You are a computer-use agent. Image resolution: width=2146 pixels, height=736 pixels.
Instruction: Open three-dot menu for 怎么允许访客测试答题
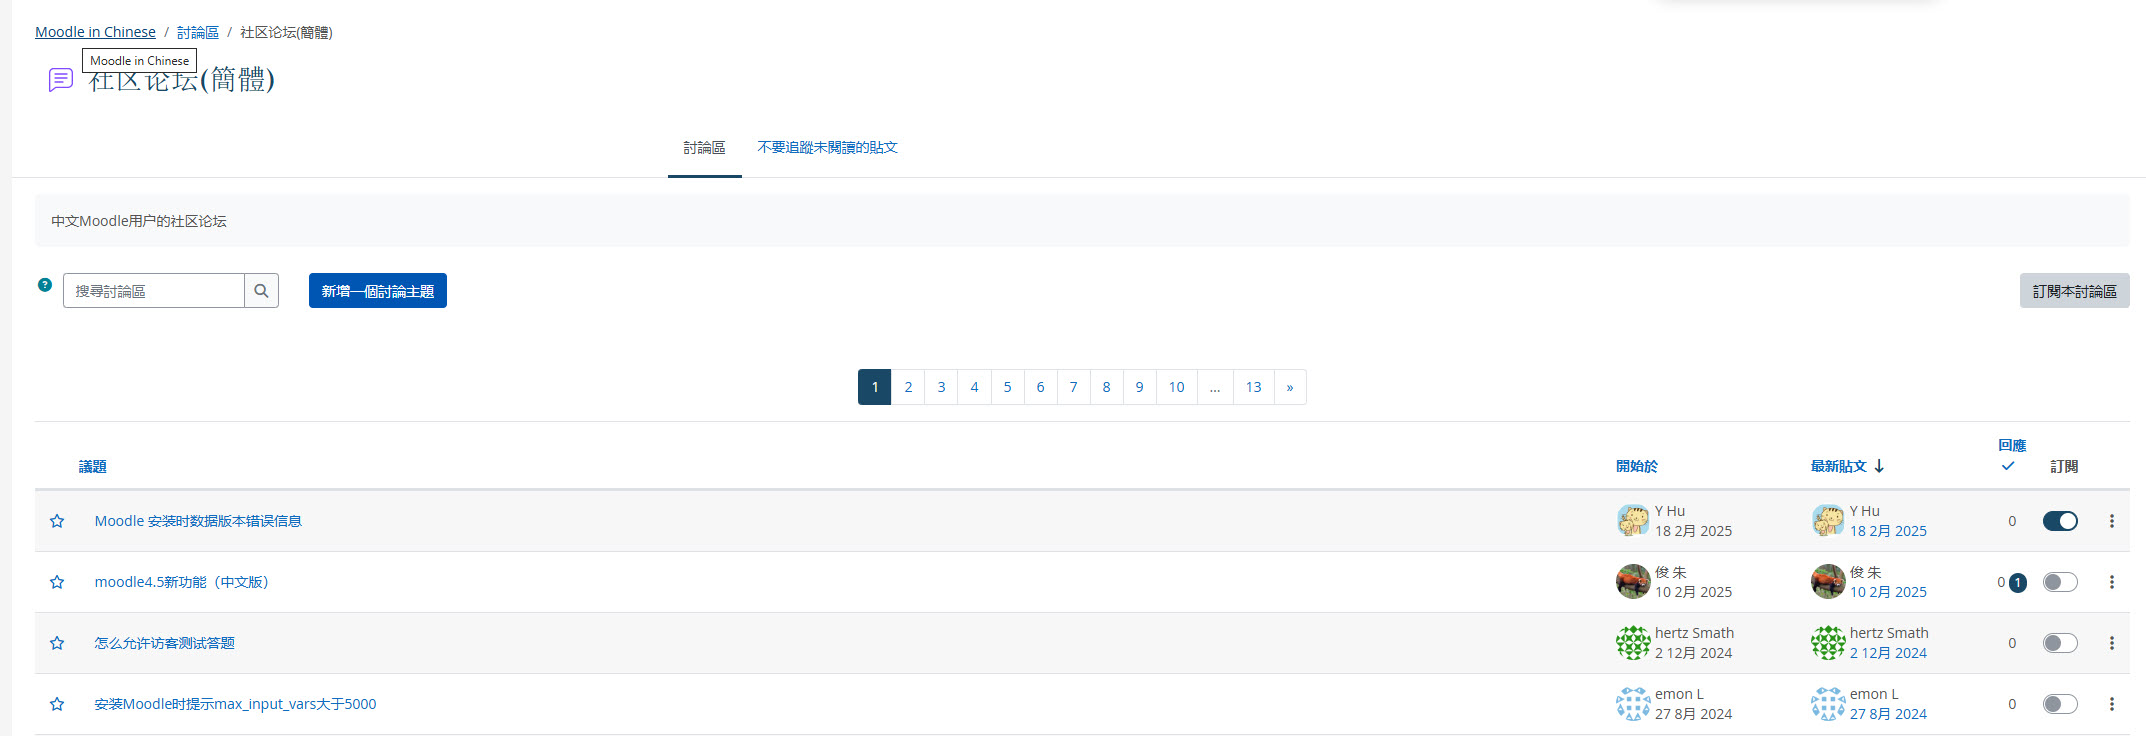tap(2111, 643)
